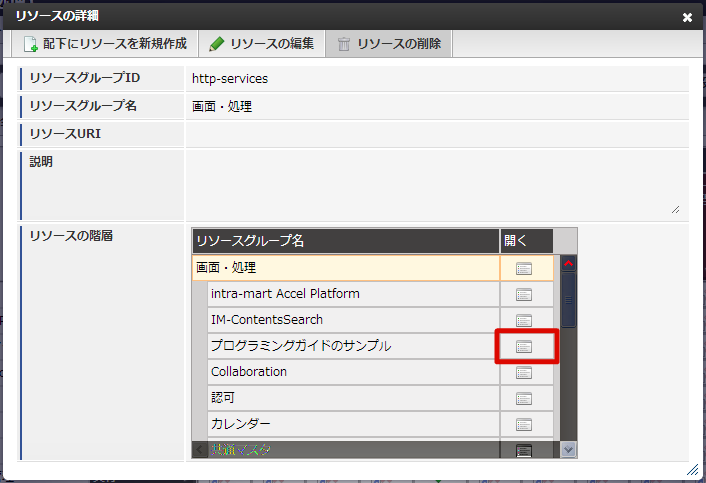Click the dialog resize handle corner
Screen dimensions: 706x483
(x=692, y=469)
